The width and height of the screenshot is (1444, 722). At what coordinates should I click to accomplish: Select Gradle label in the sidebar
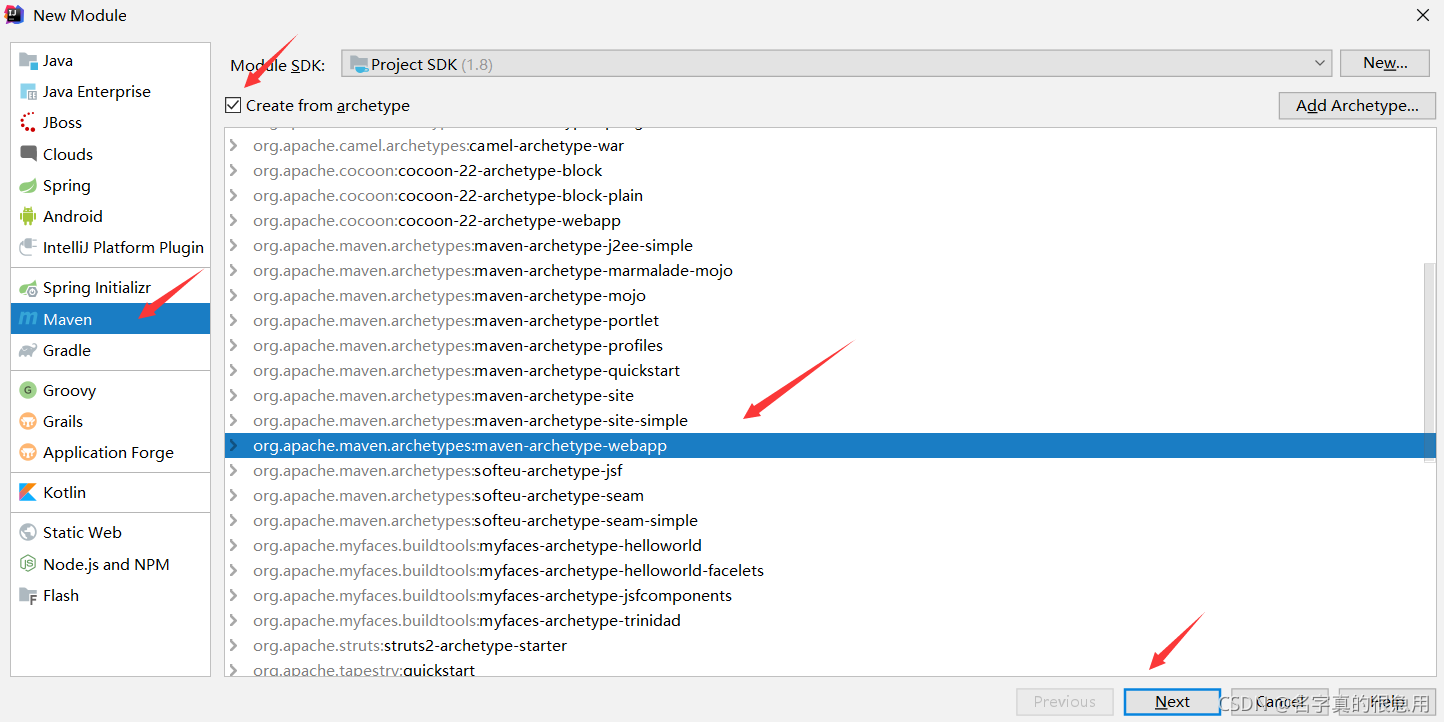tap(67, 351)
